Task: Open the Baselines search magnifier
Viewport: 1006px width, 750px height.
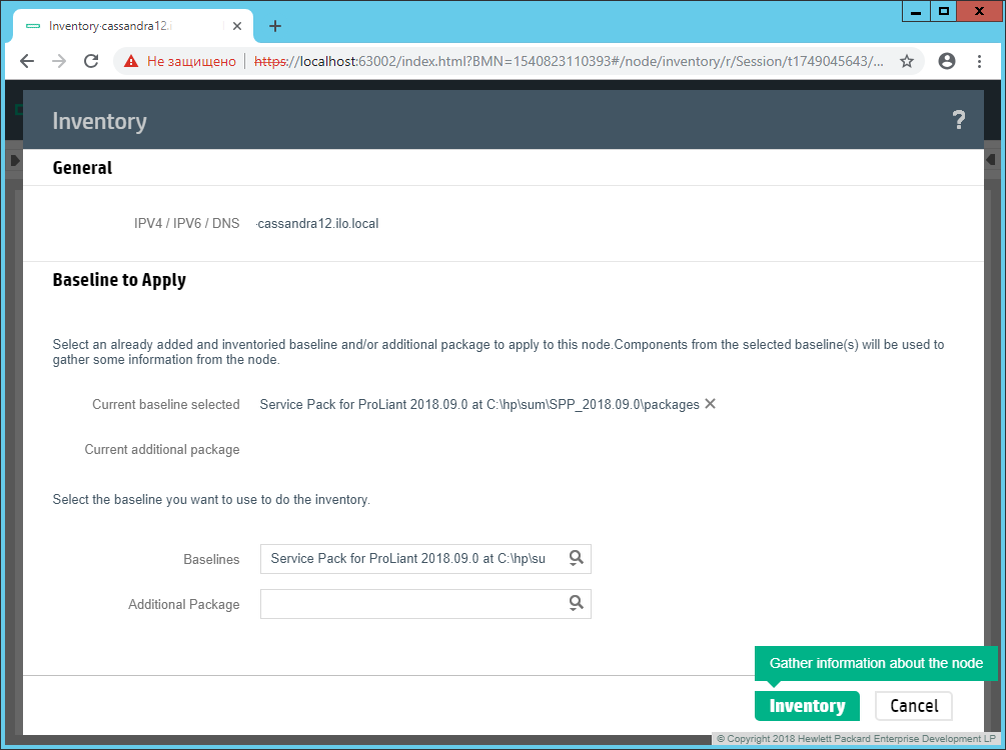Action: pyautogui.click(x=576, y=558)
